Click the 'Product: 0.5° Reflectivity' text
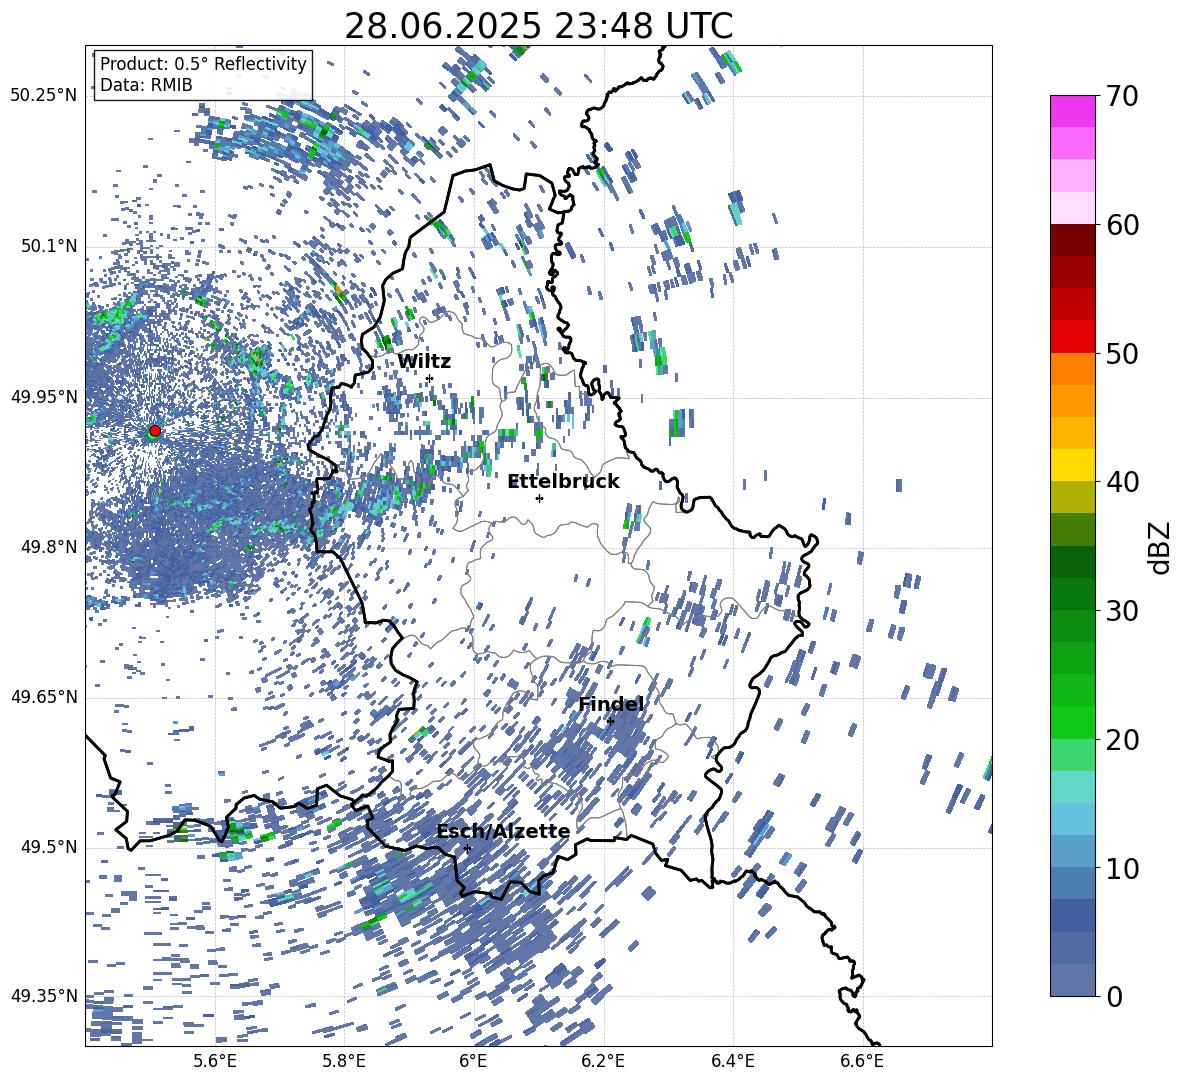The height and width of the screenshot is (1081, 1184). (203, 63)
